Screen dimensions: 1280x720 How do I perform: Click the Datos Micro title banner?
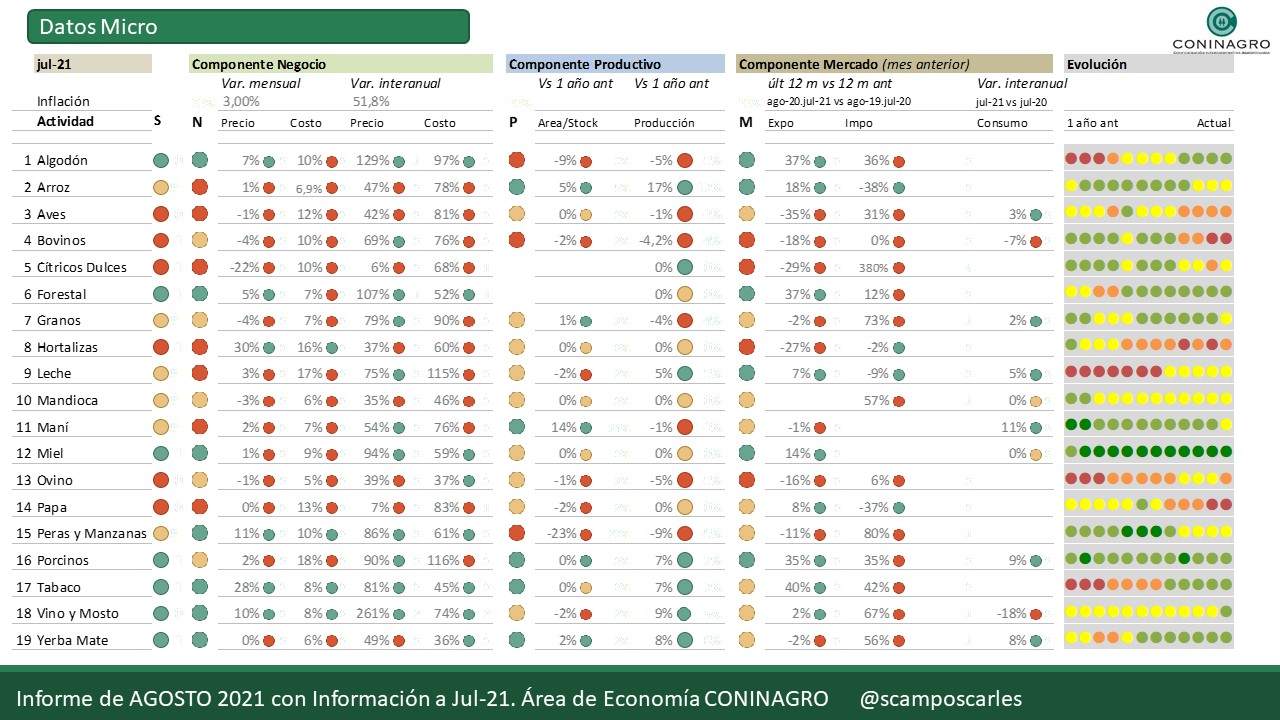(x=248, y=27)
